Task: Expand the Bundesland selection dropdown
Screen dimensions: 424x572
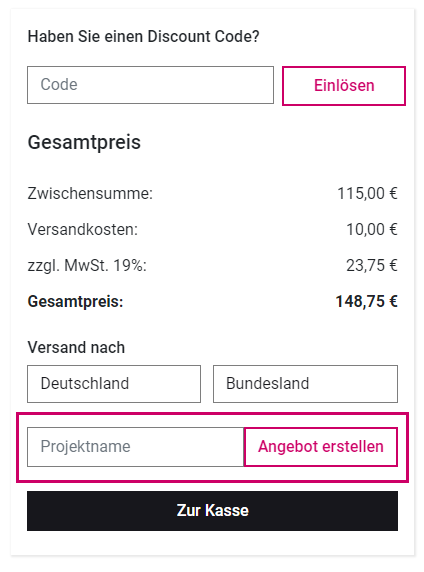Action: point(305,384)
